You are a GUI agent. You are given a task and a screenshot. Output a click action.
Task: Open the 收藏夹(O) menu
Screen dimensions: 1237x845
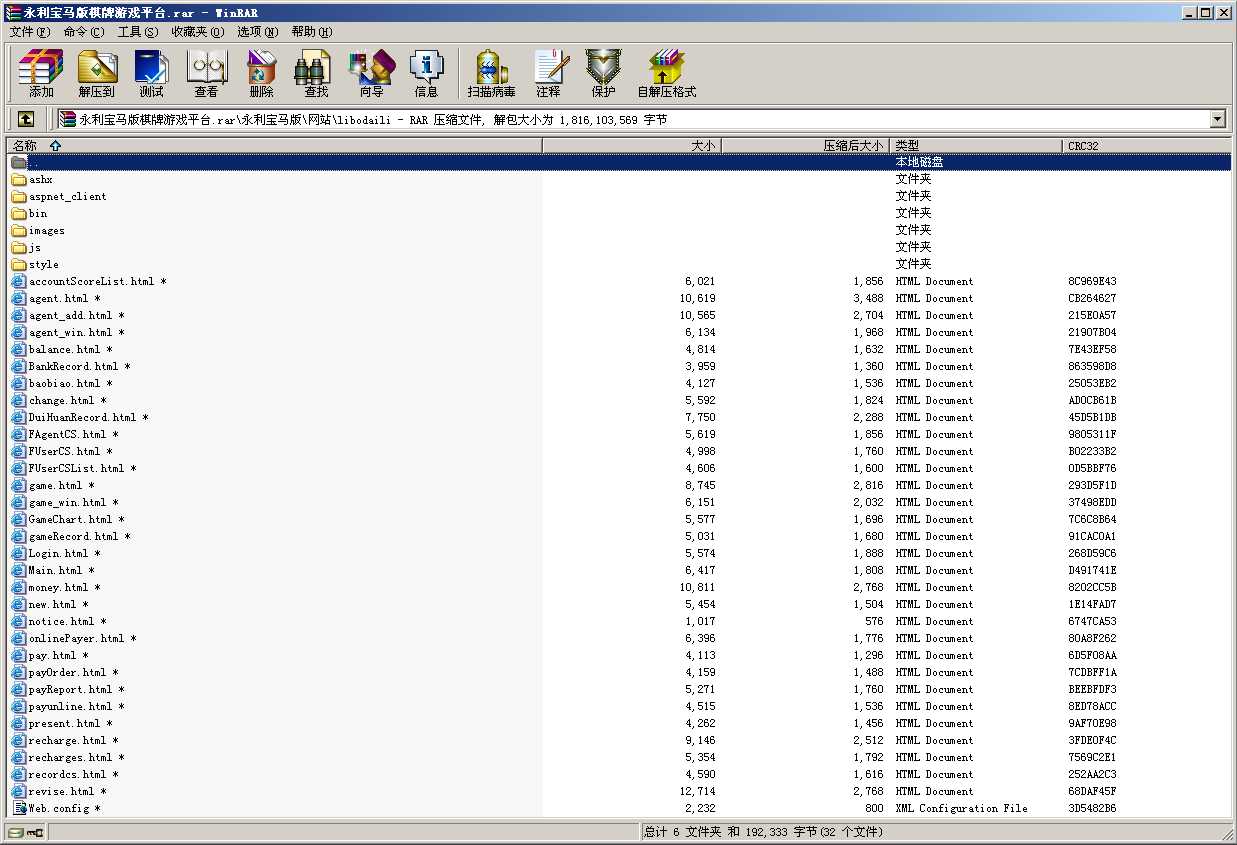[198, 31]
